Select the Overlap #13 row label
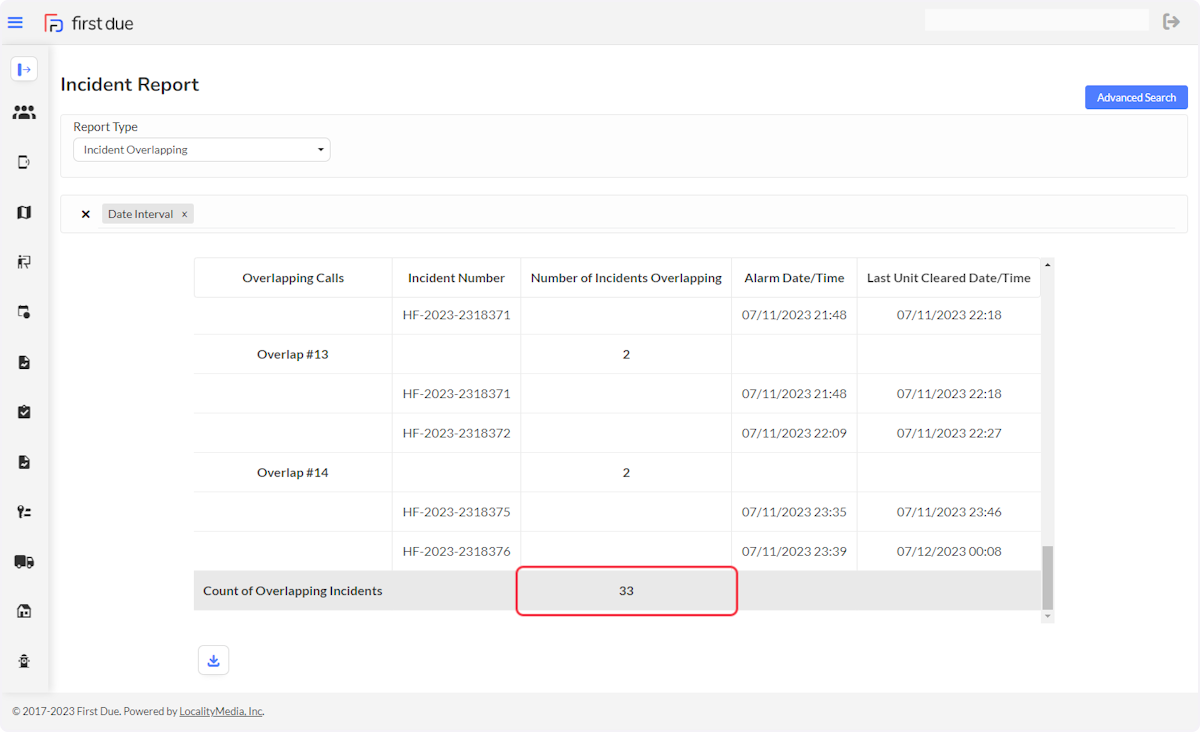The width and height of the screenshot is (1200, 732). (292, 354)
